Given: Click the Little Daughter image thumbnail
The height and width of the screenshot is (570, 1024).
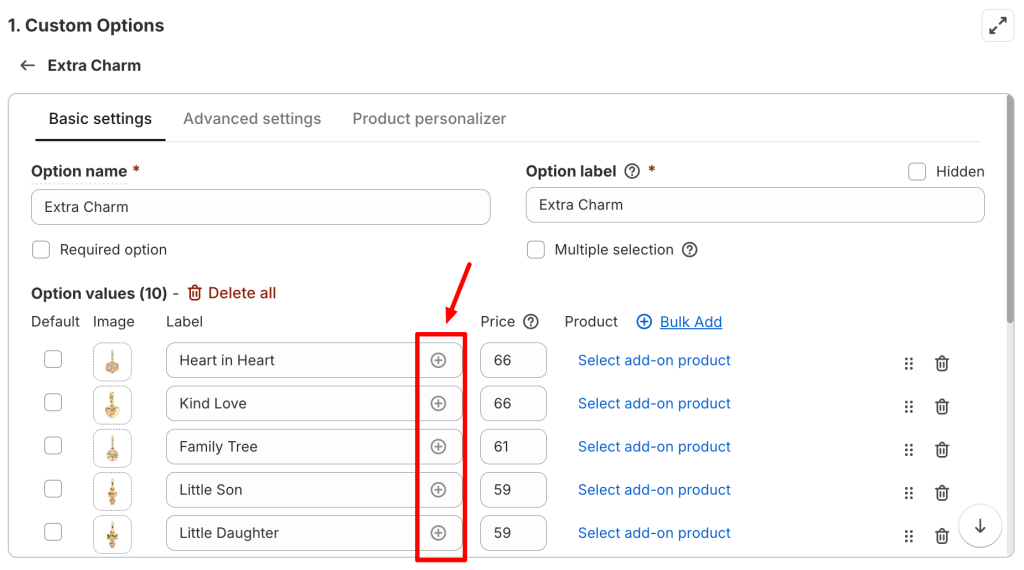Looking at the screenshot, I should [112, 534].
